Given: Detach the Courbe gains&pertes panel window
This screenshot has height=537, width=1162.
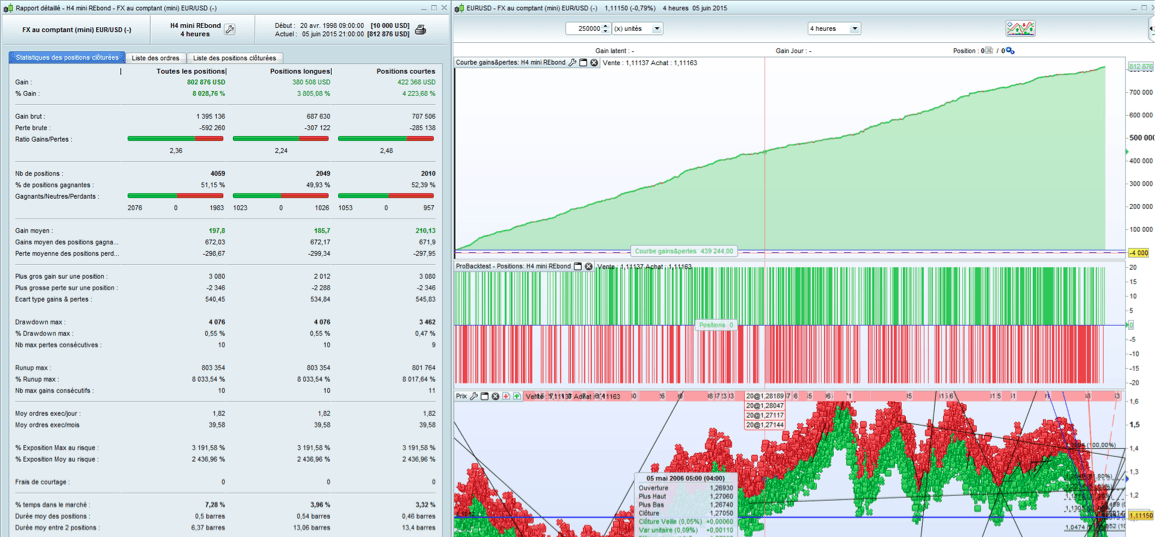Looking at the screenshot, I should 583,63.
